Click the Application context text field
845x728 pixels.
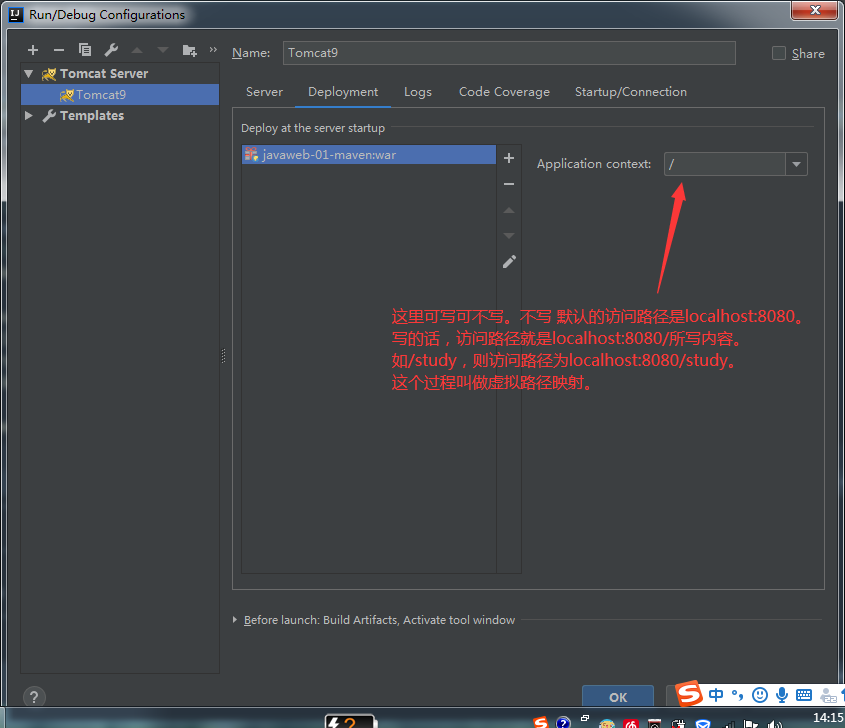(x=724, y=164)
